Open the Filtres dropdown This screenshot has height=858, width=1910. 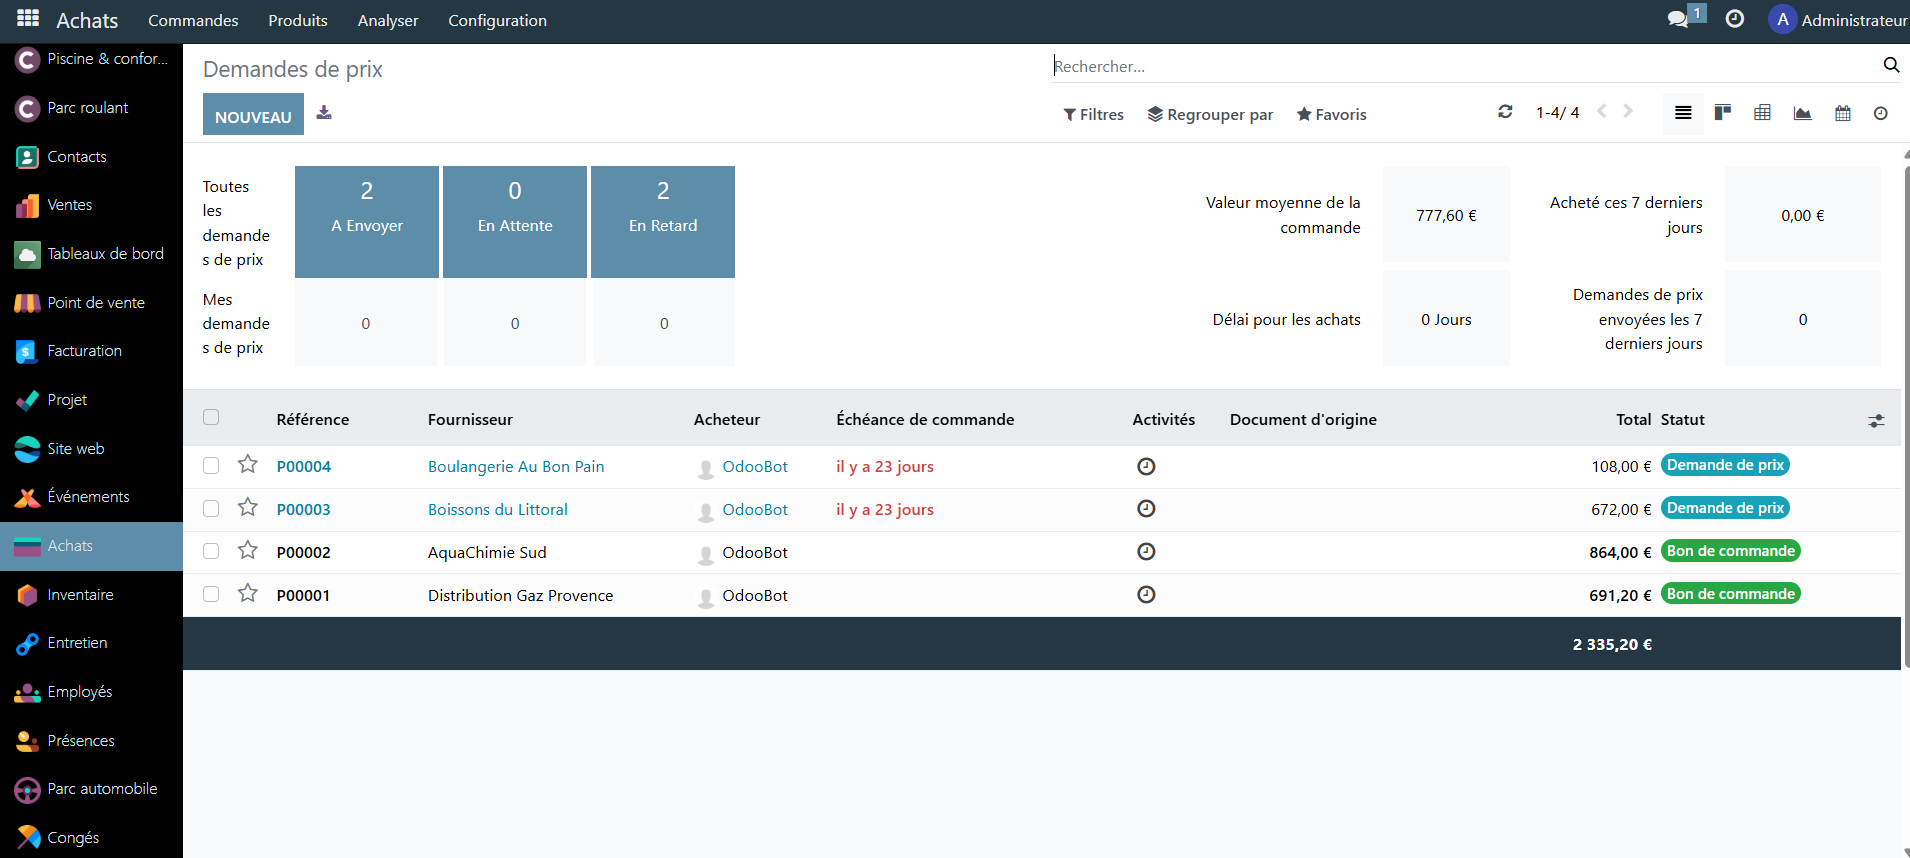tap(1093, 114)
